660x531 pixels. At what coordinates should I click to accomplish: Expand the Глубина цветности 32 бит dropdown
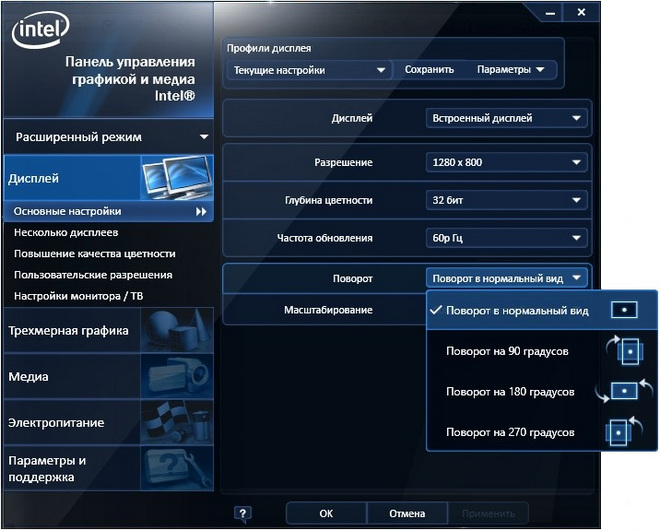[x=507, y=201]
